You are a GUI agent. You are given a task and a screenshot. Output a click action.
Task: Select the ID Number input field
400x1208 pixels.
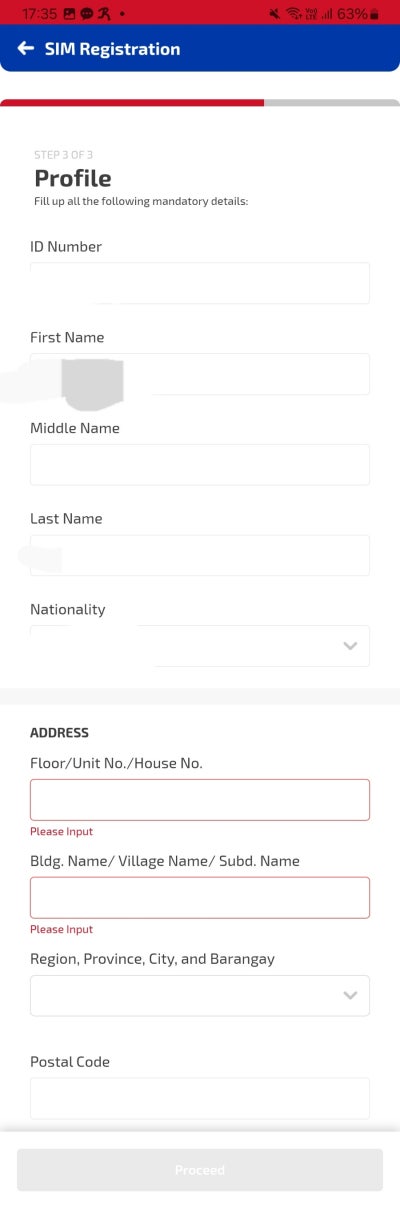pyautogui.click(x=200, y=283)
